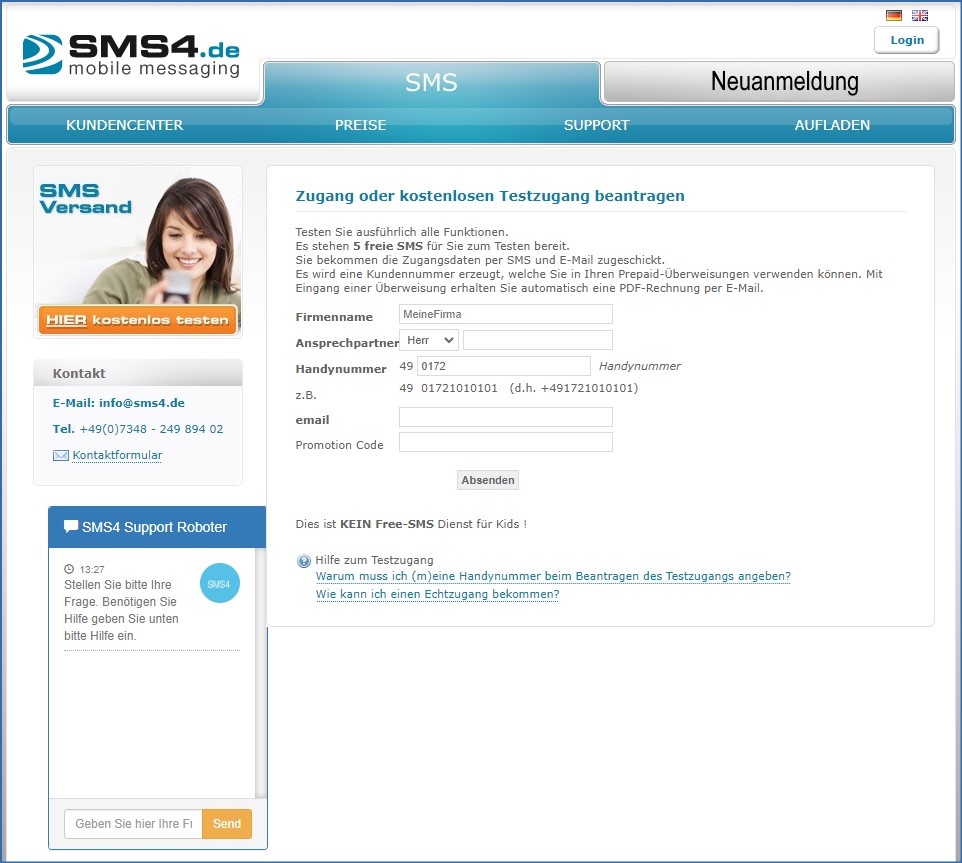Open the Herr salutation dropdown
This screenshot has width=962, height=863.
tap(429, 340)
